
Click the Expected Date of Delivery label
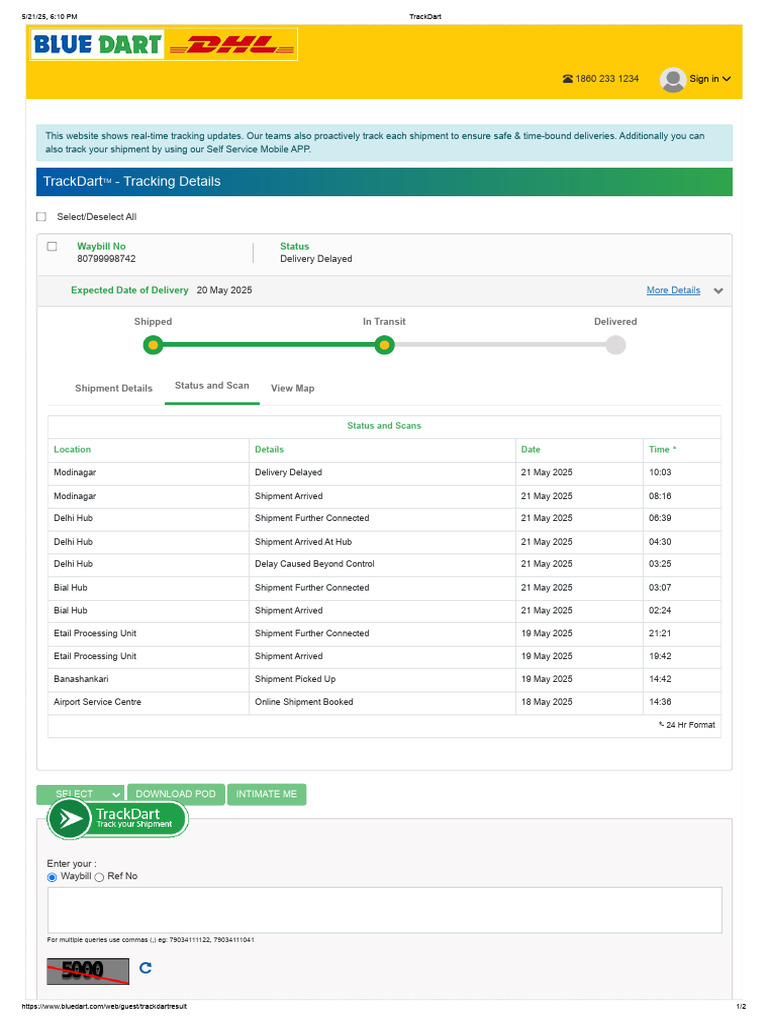pyautogui.click(x=129, y=291)
